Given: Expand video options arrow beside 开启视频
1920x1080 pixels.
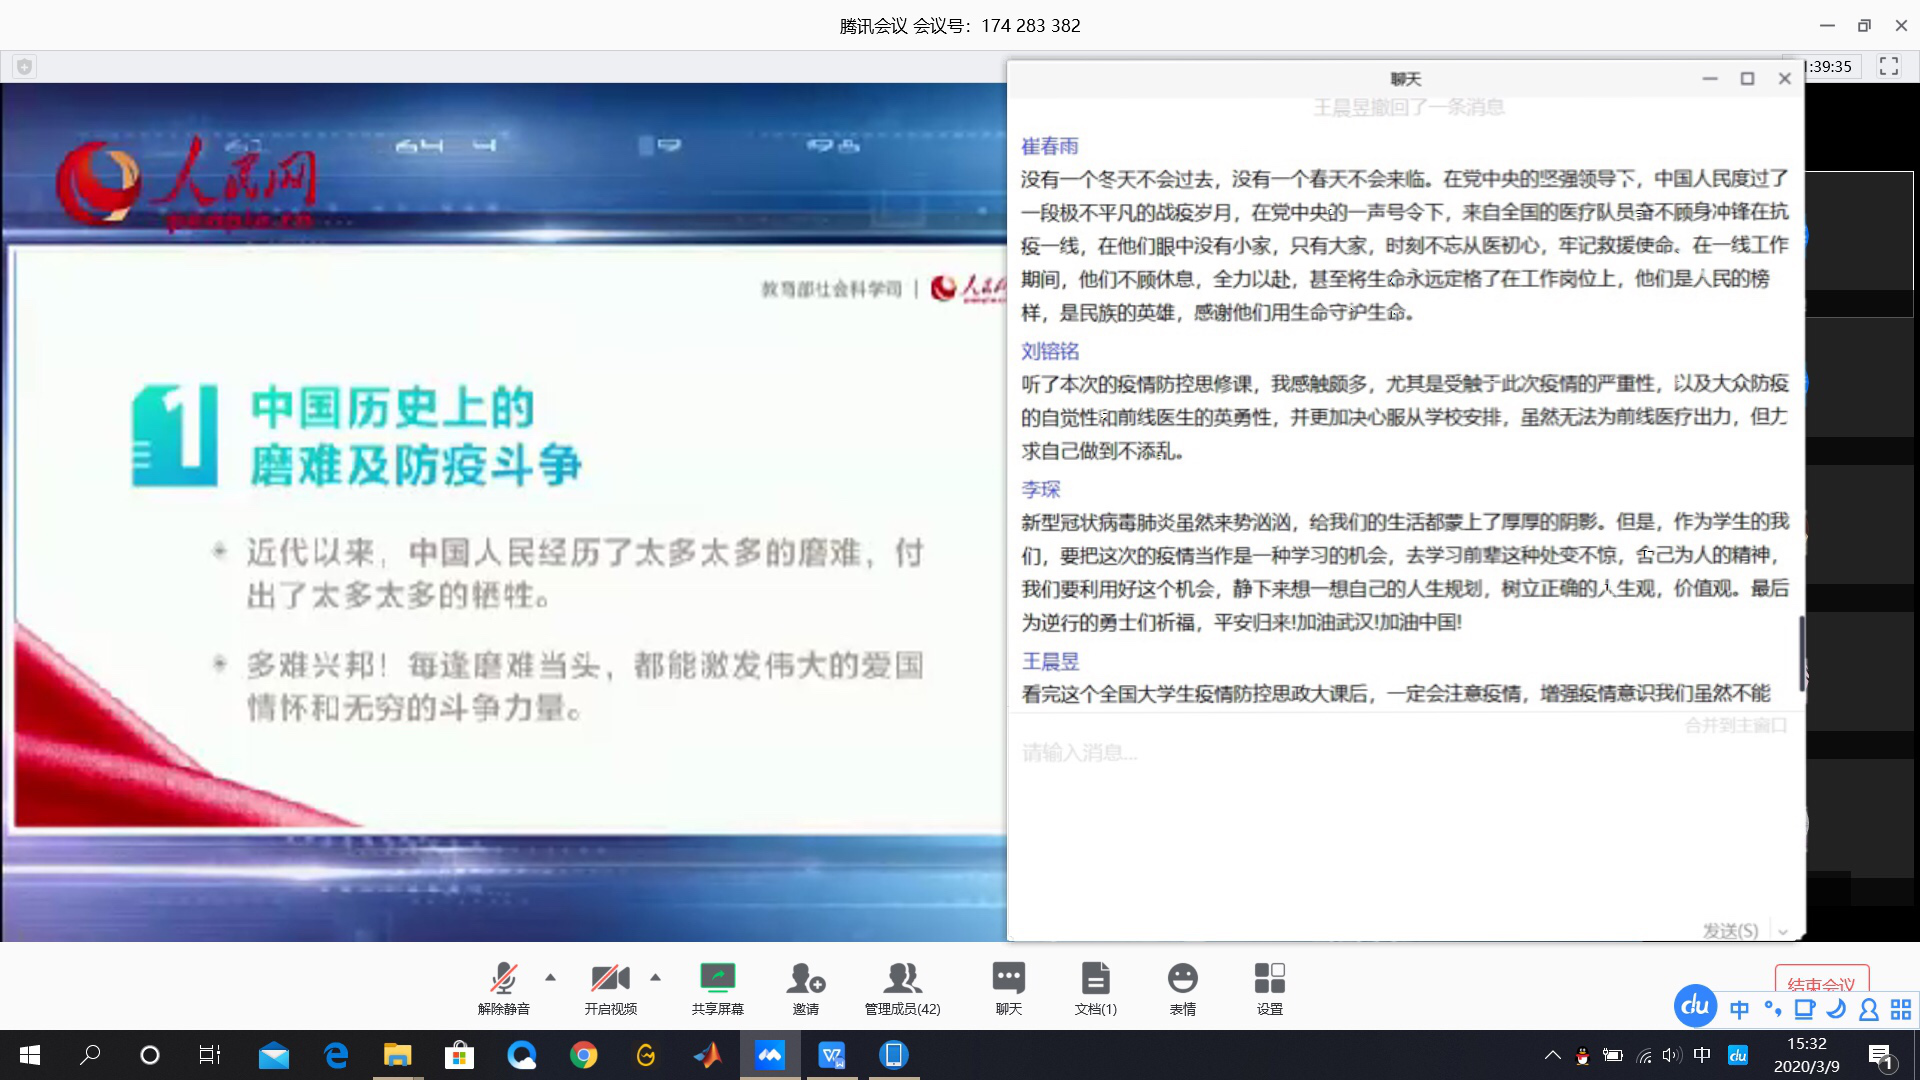Looking at the screenshot, I should click(656, 977).
